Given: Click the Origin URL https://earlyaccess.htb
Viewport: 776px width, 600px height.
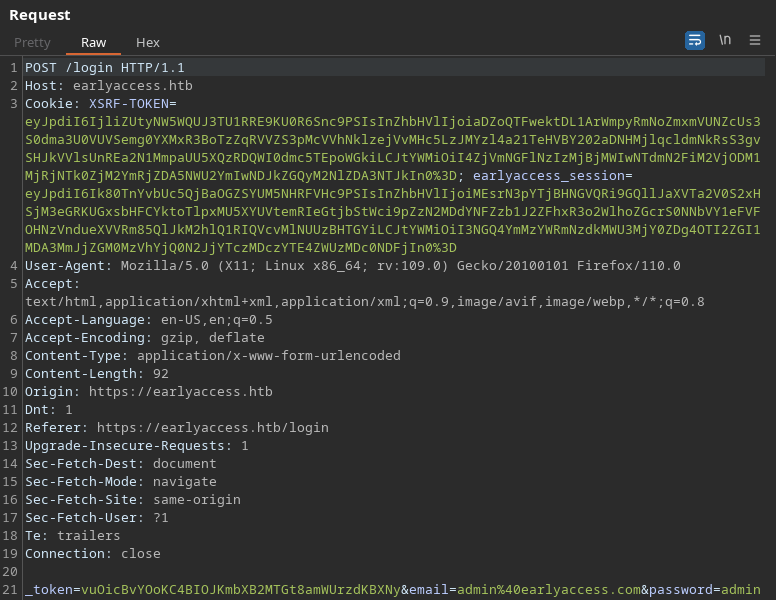Looking at the screenshot, I should pos(180,392).
